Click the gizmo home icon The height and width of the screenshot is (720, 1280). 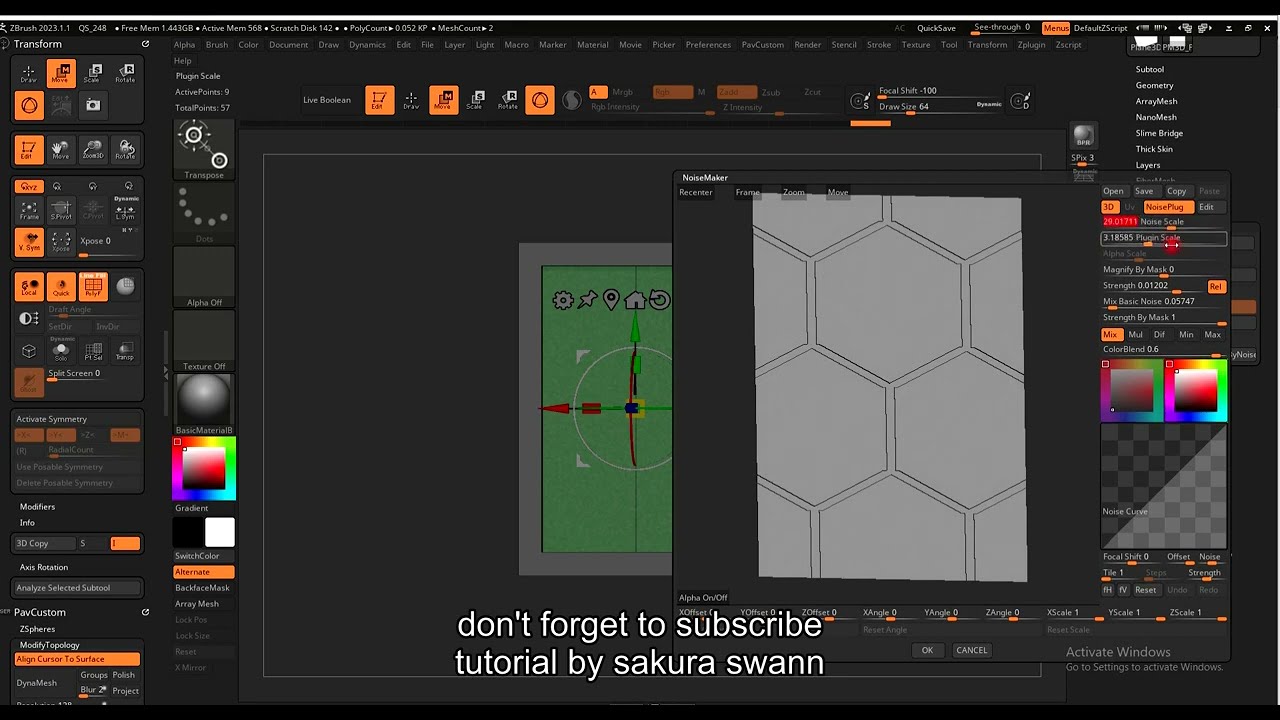pos(635,300)
